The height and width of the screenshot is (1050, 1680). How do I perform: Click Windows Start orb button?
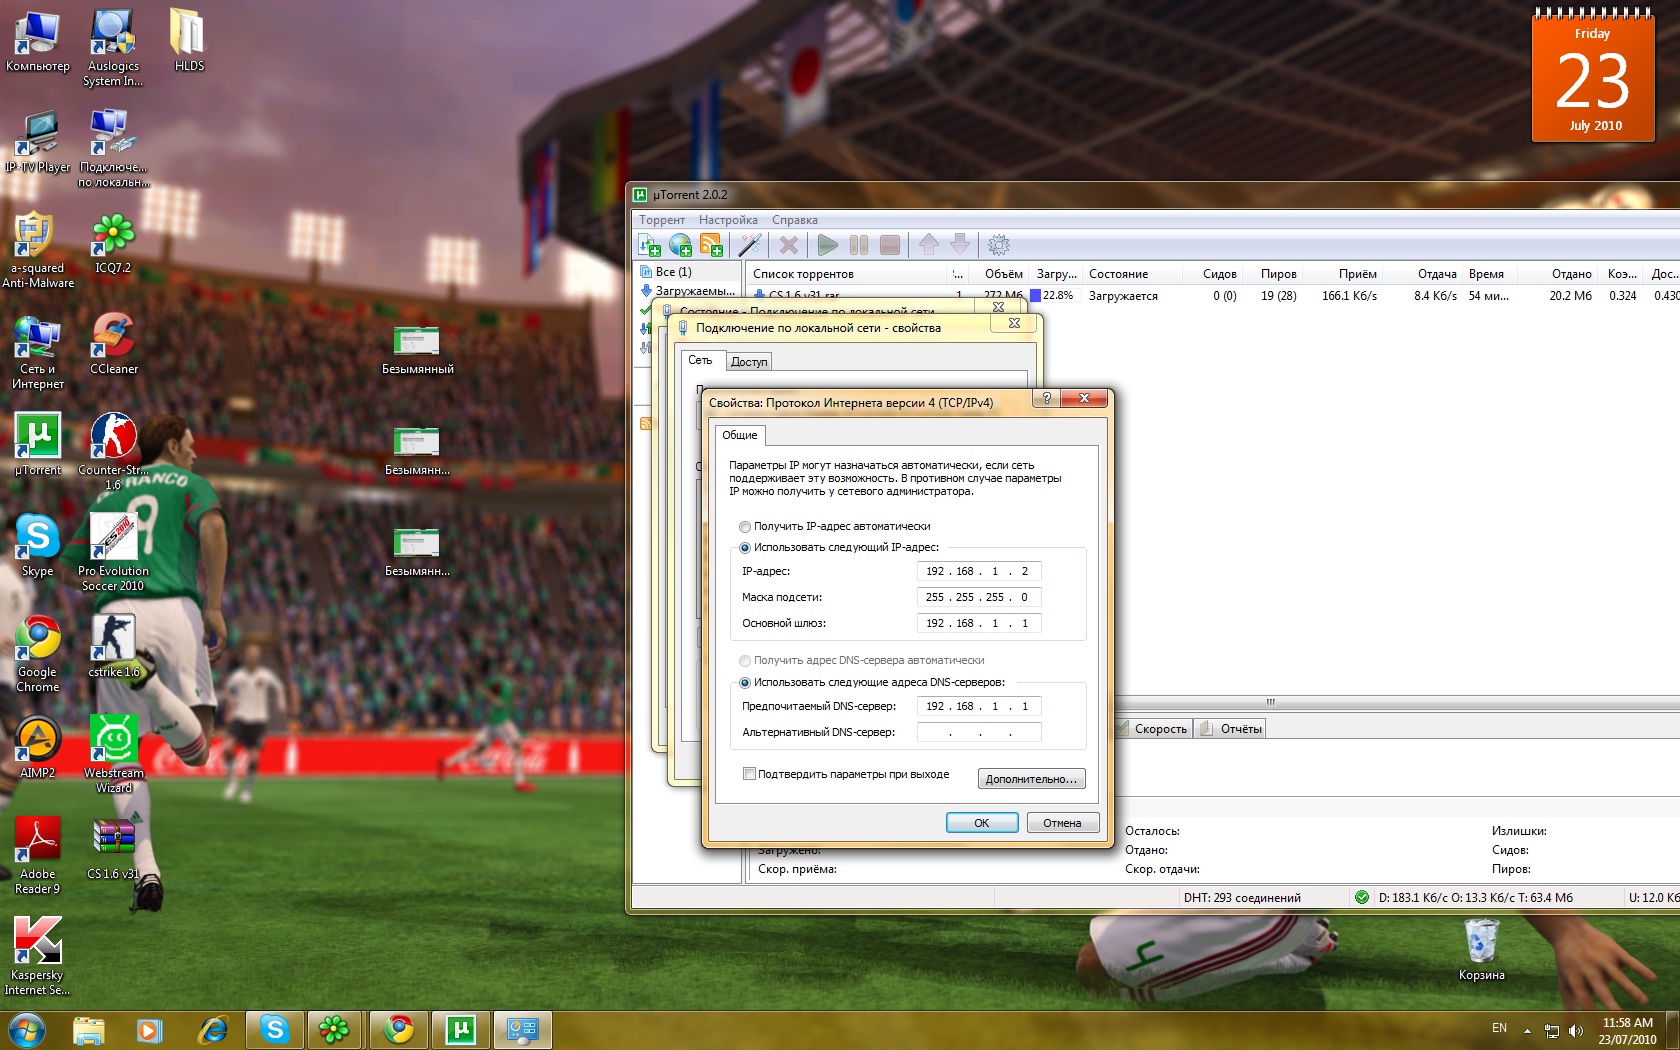click(27, 1029)
